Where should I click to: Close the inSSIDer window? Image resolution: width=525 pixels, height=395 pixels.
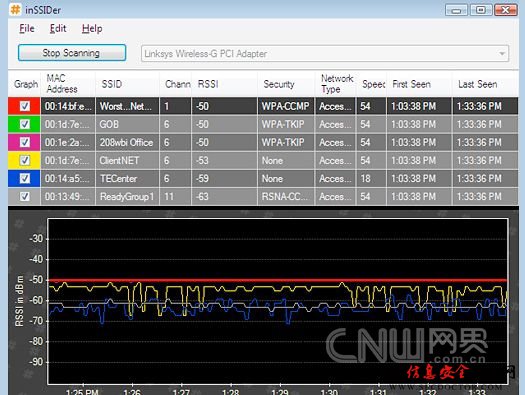506,10
